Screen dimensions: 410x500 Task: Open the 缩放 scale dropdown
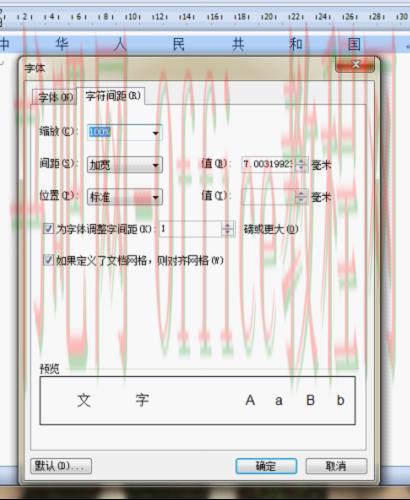[155, 133]
